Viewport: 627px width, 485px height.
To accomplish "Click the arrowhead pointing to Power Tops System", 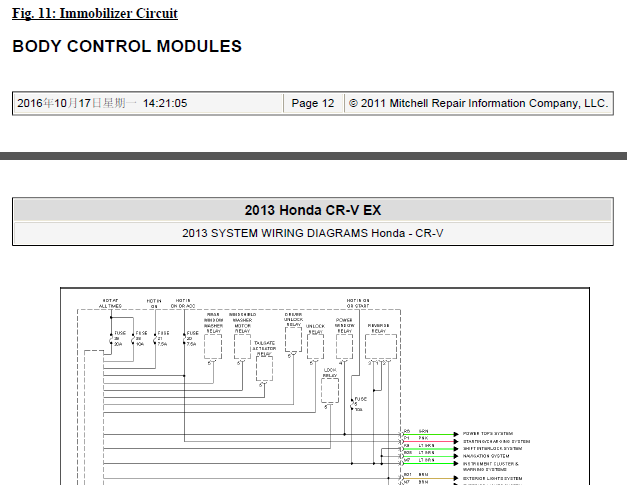I will tap(456, 434).
